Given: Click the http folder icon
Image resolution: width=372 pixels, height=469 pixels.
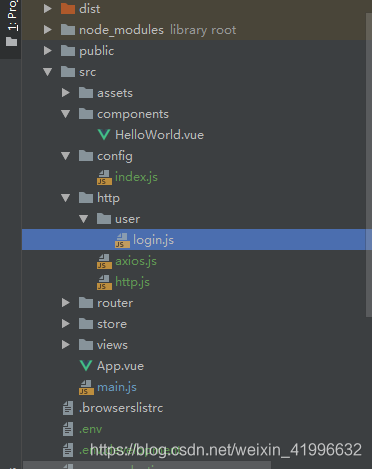Looking at the screenshot, I should [86, 198].
